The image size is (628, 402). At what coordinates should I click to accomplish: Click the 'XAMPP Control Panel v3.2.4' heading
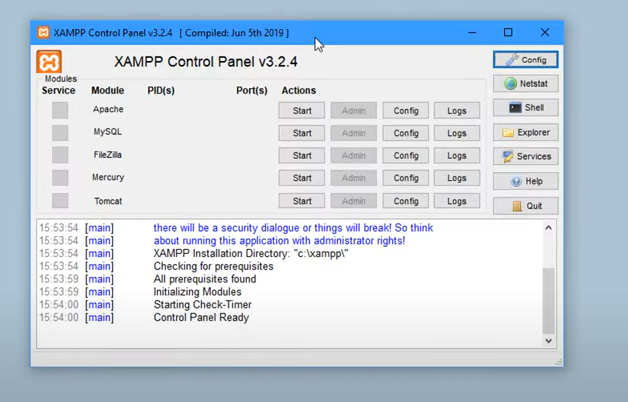click(206, 62)
